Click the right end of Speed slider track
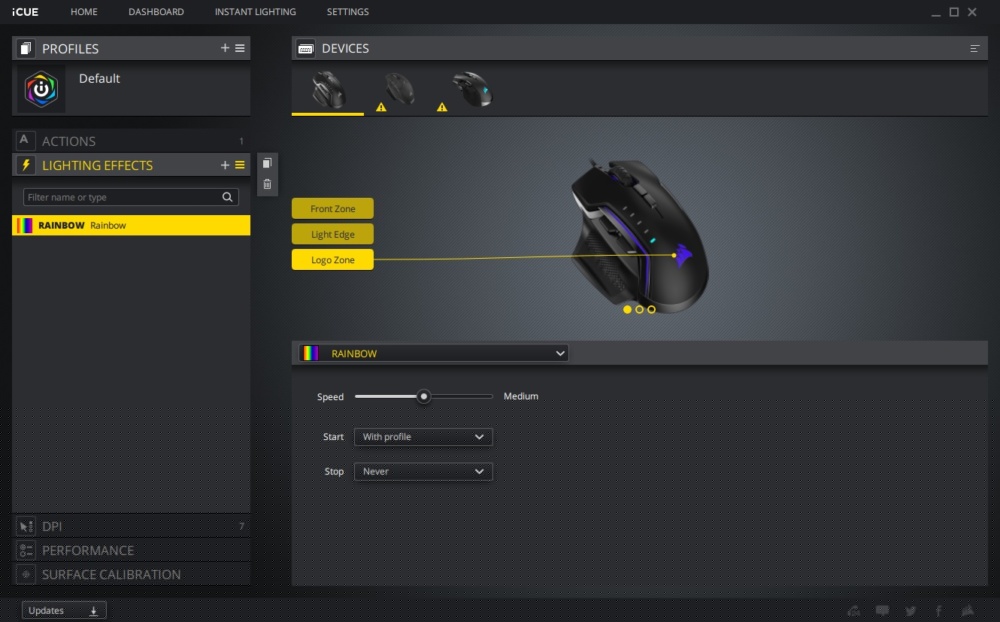The image size is (1000, 622). tap(490, 396)
